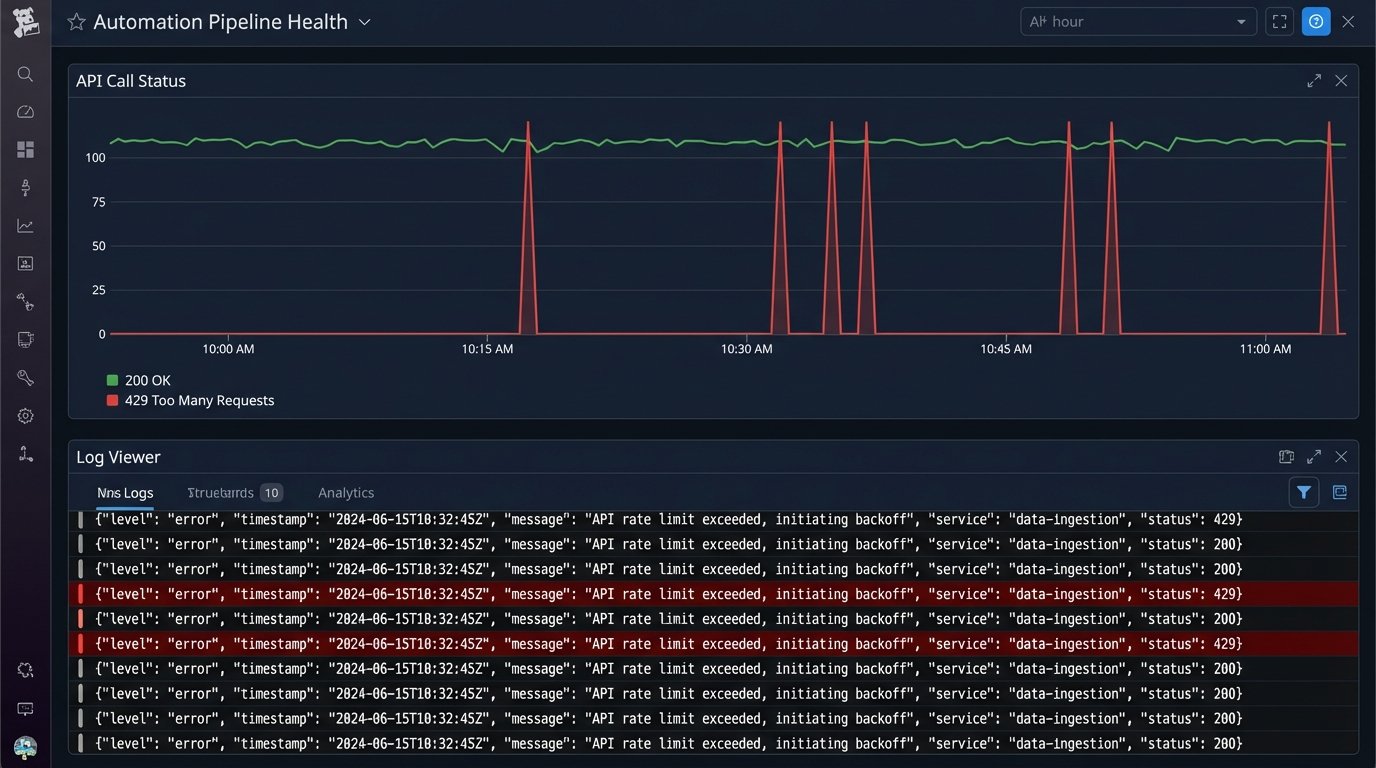Click the search magnifier in the sidebar
Image resolution: width=1376 pixels, height=768 pixels.
point(25,74)
